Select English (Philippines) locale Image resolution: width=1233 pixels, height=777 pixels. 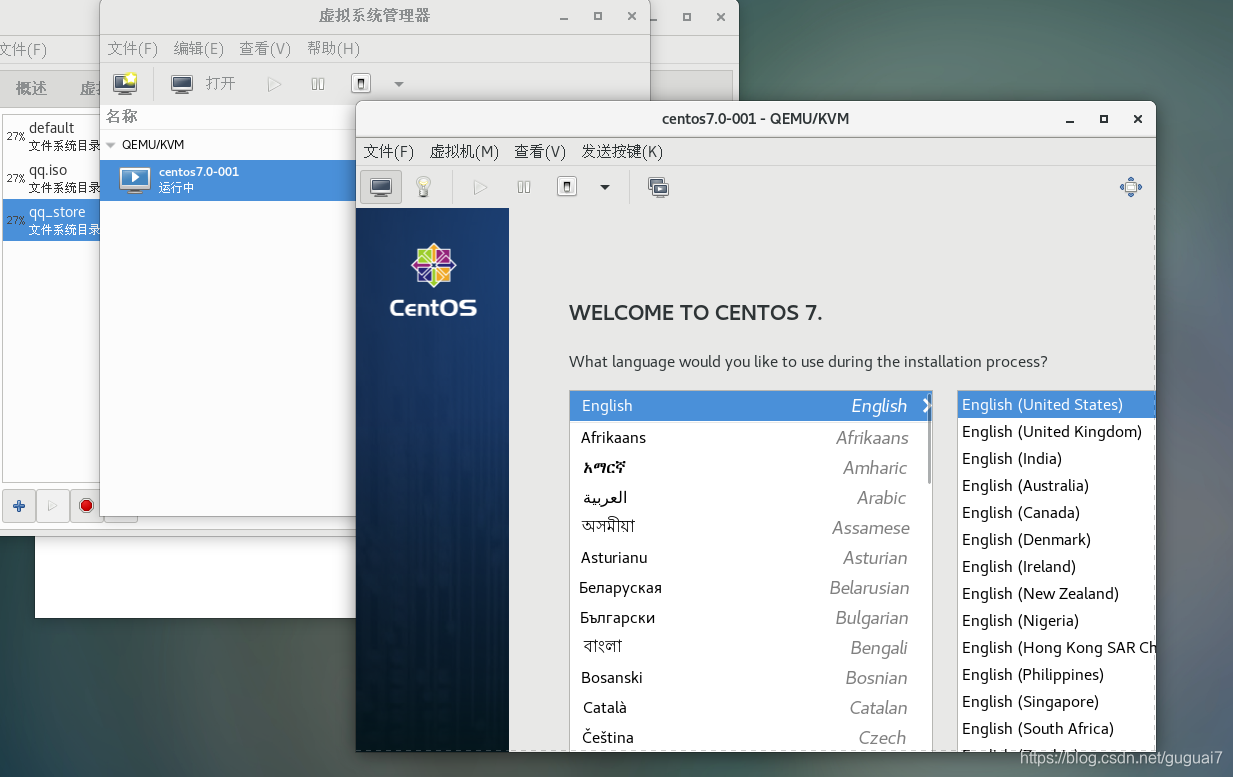point(1056,675)
